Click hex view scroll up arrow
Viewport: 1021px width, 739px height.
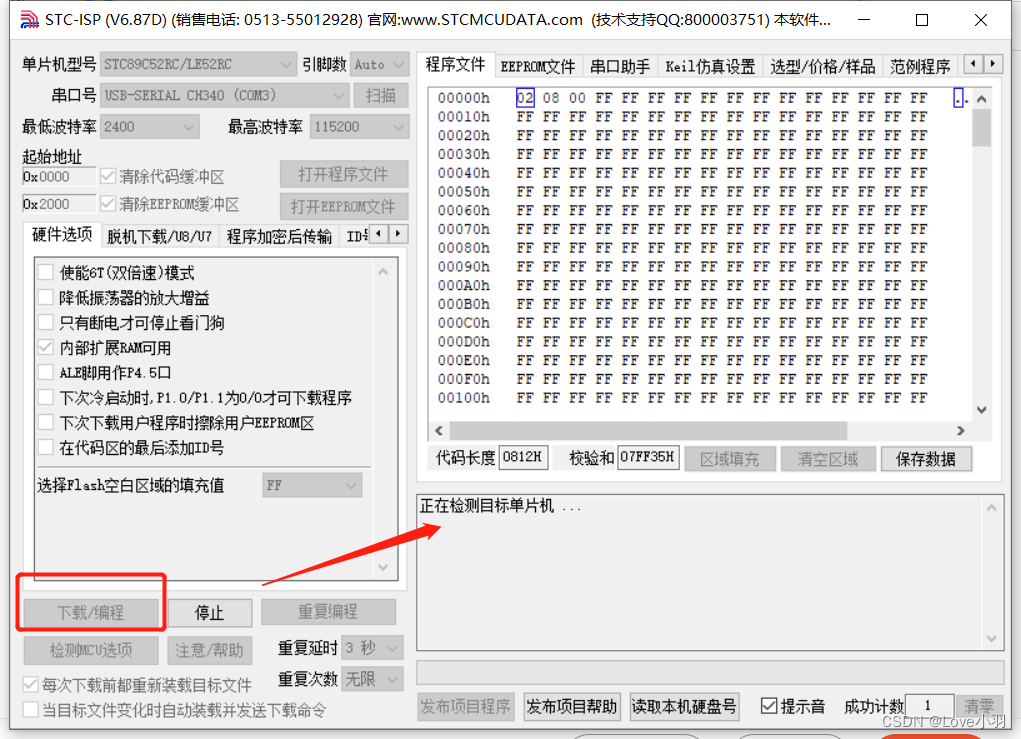pos(982,99)
